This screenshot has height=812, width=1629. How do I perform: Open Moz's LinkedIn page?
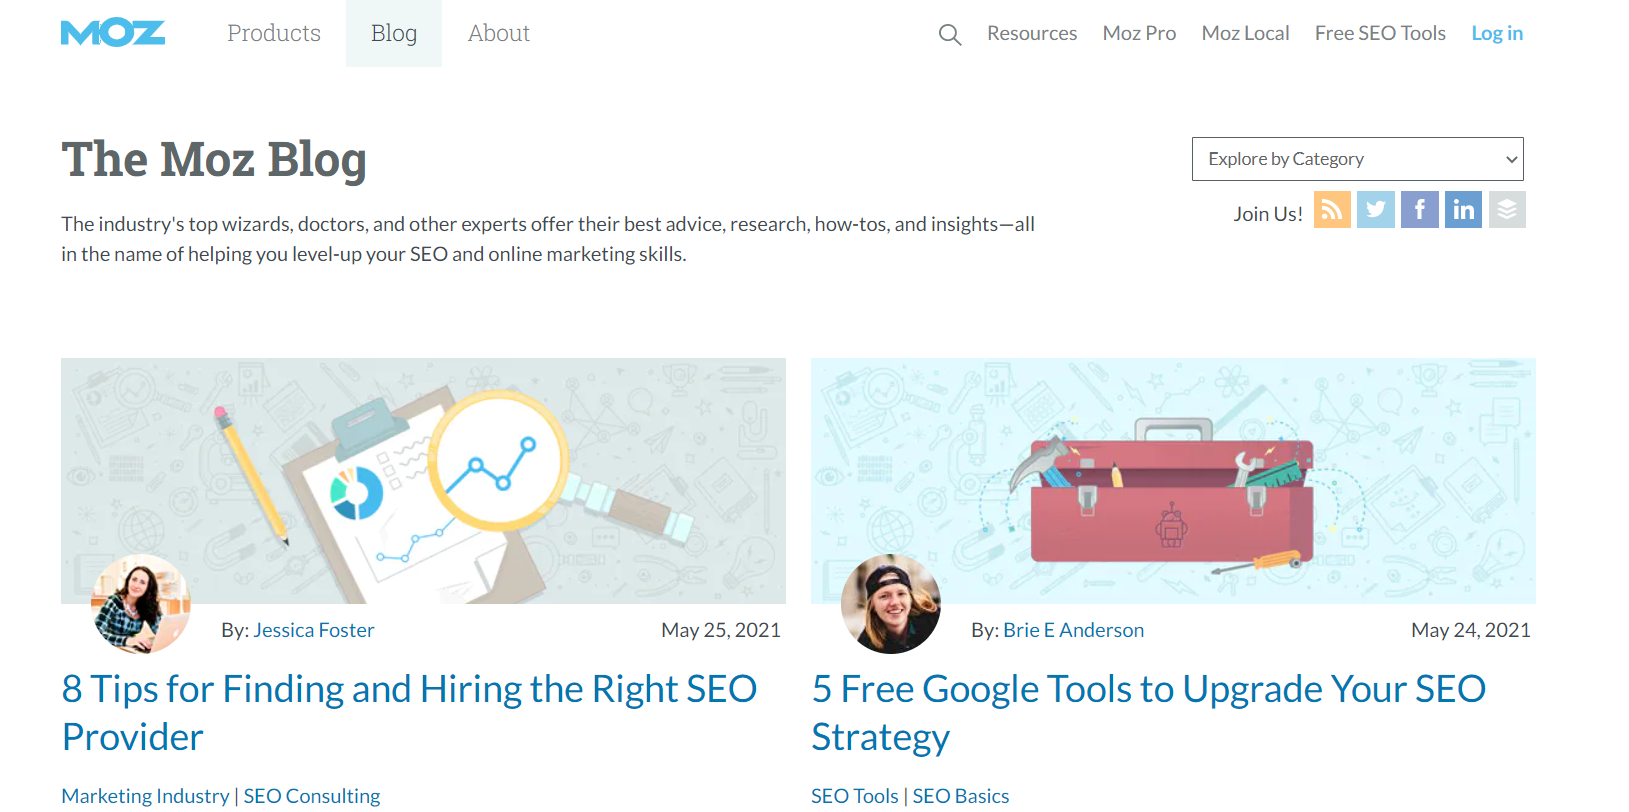(x=1463, y=209)
